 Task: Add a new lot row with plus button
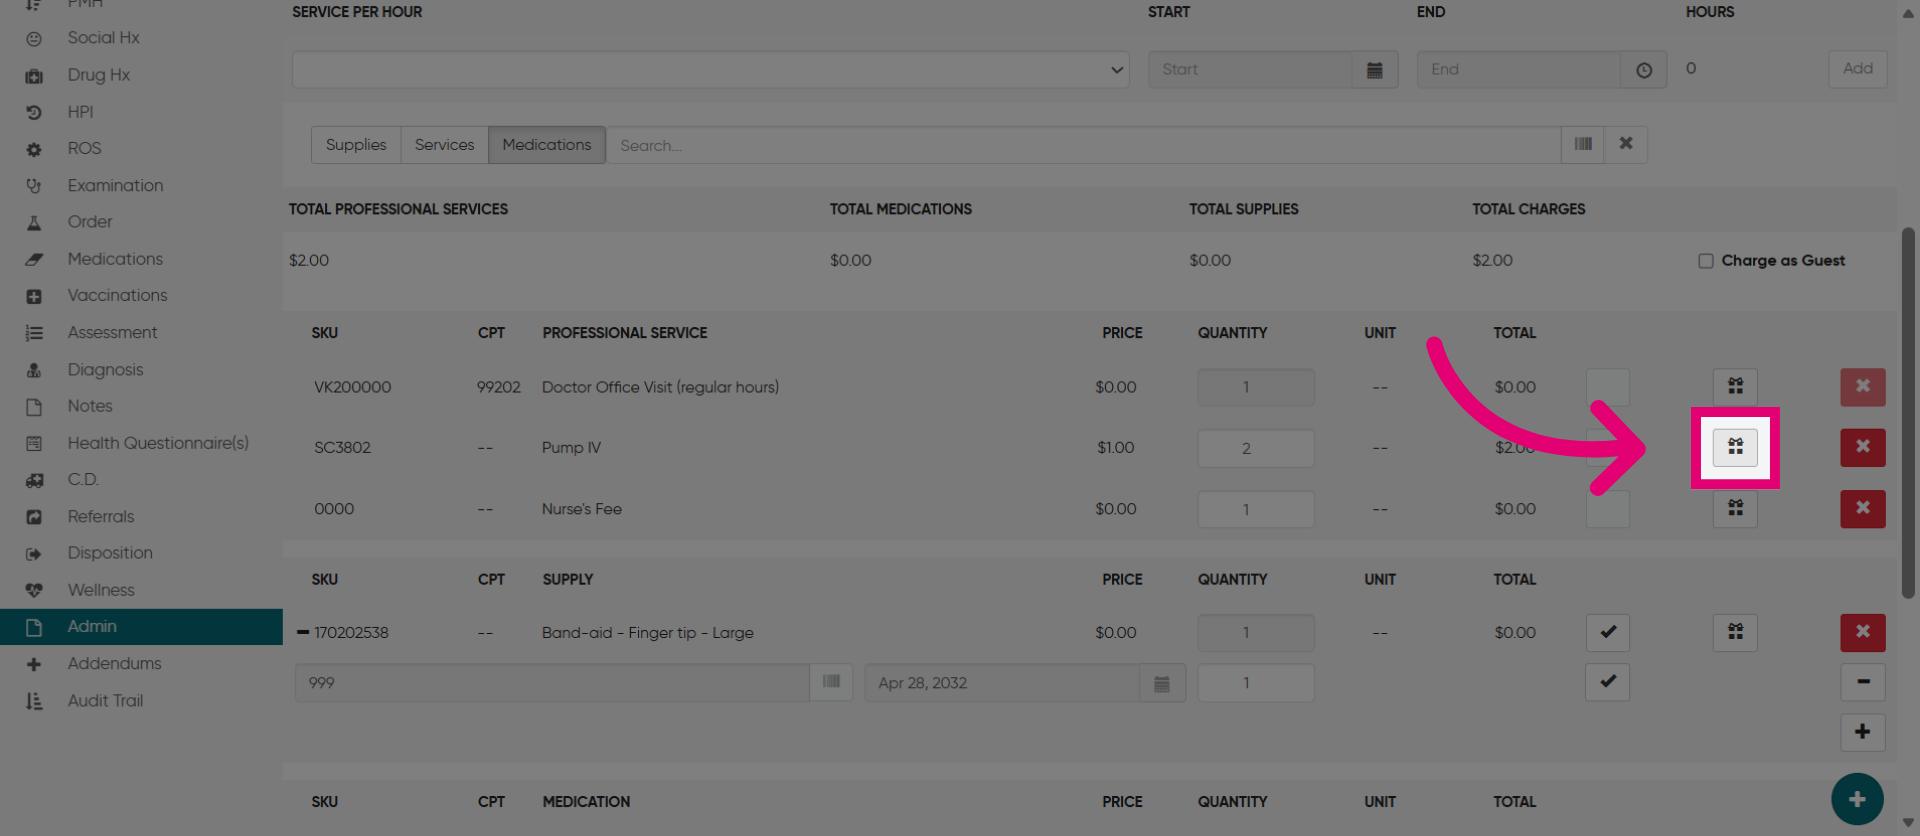pyautogui.click(x=1863, y=732)
